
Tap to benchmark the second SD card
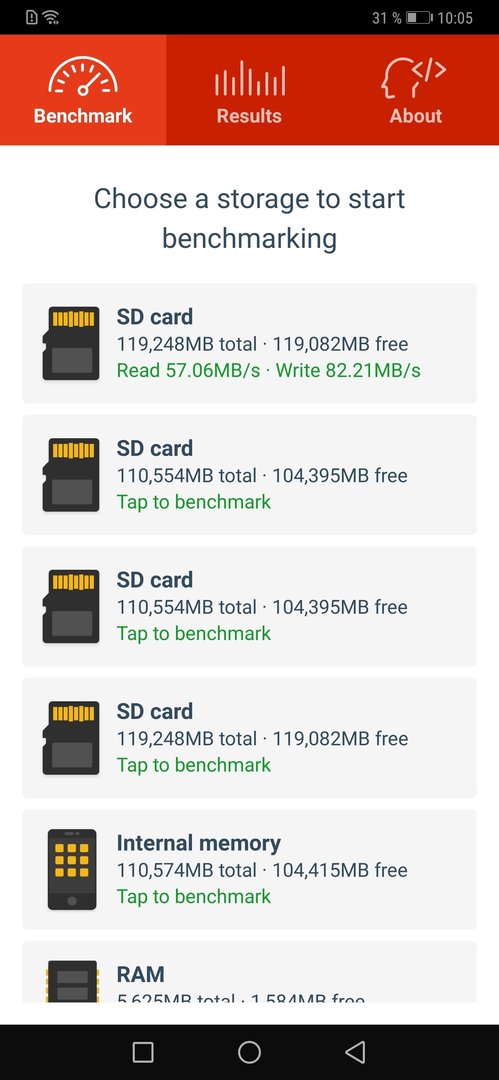coord(194,501)
